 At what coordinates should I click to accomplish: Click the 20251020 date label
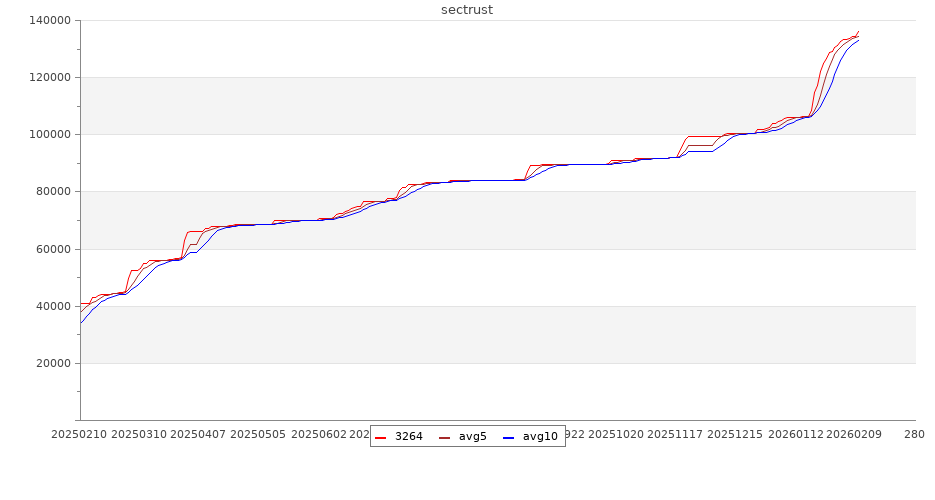(x=617, y=435)
